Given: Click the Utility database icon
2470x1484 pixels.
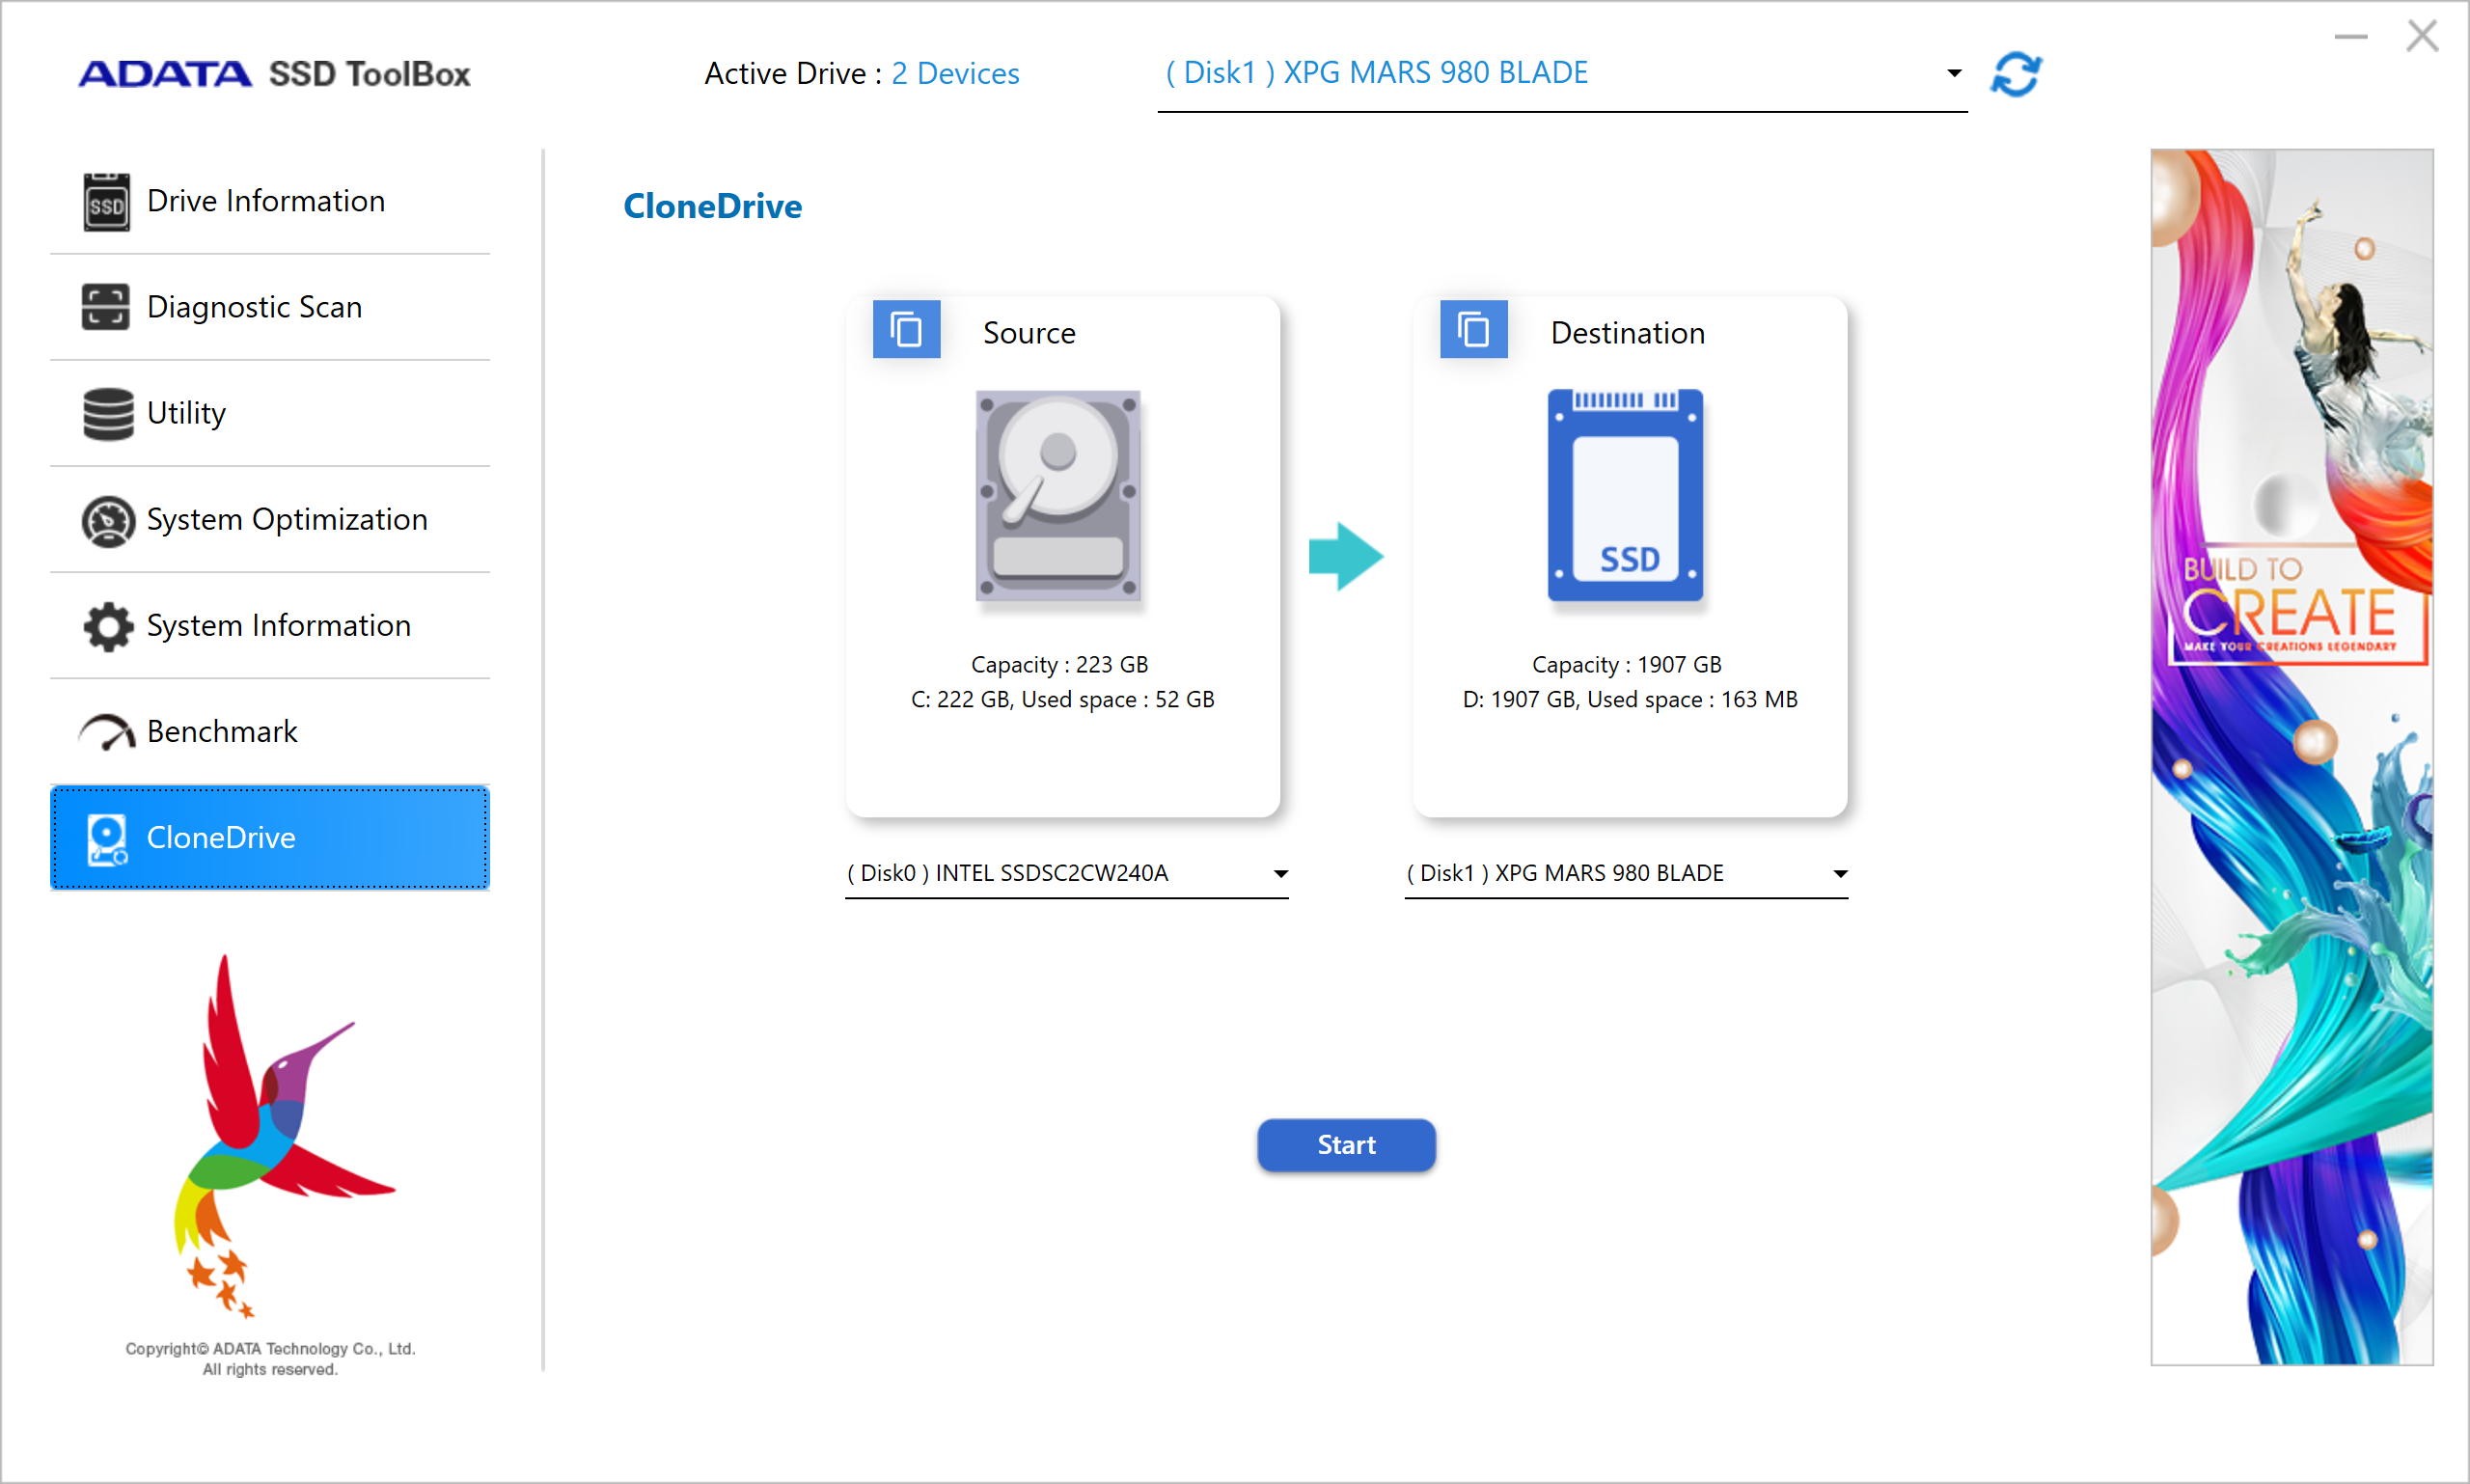Looking at the screenshot, I should click(x=108, y=413).
